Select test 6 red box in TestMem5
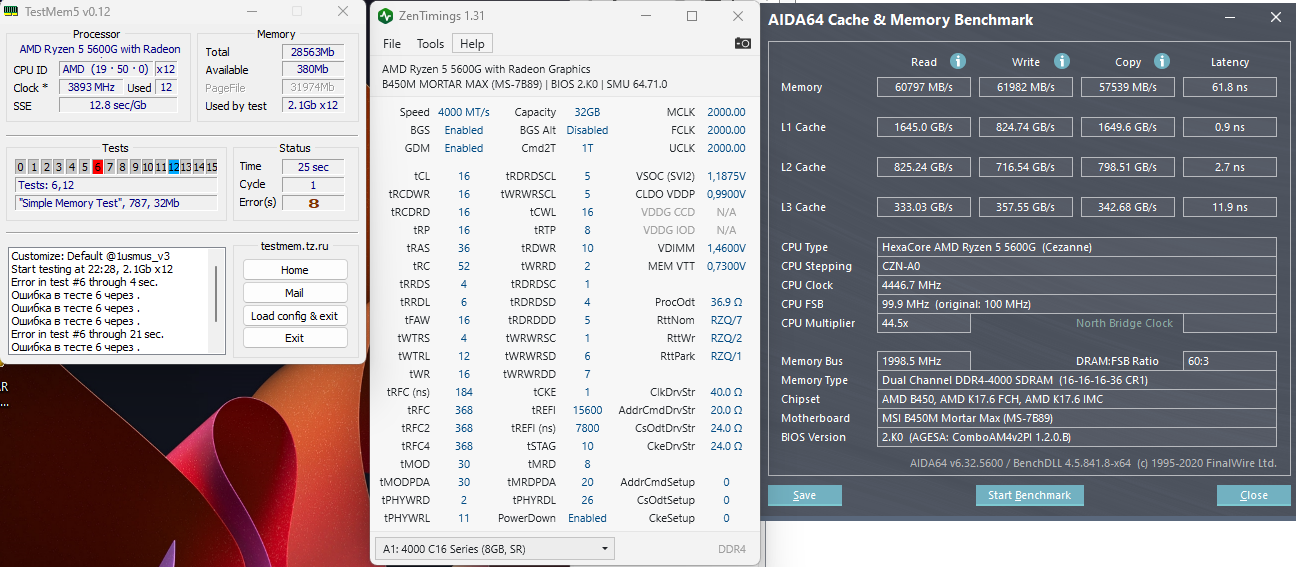1296x567 pixels. [x=98, y=167]
